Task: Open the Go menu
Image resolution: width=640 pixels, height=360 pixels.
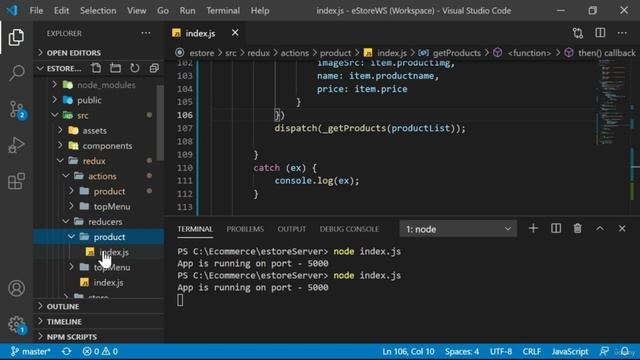Action: (x=162, y=11)
